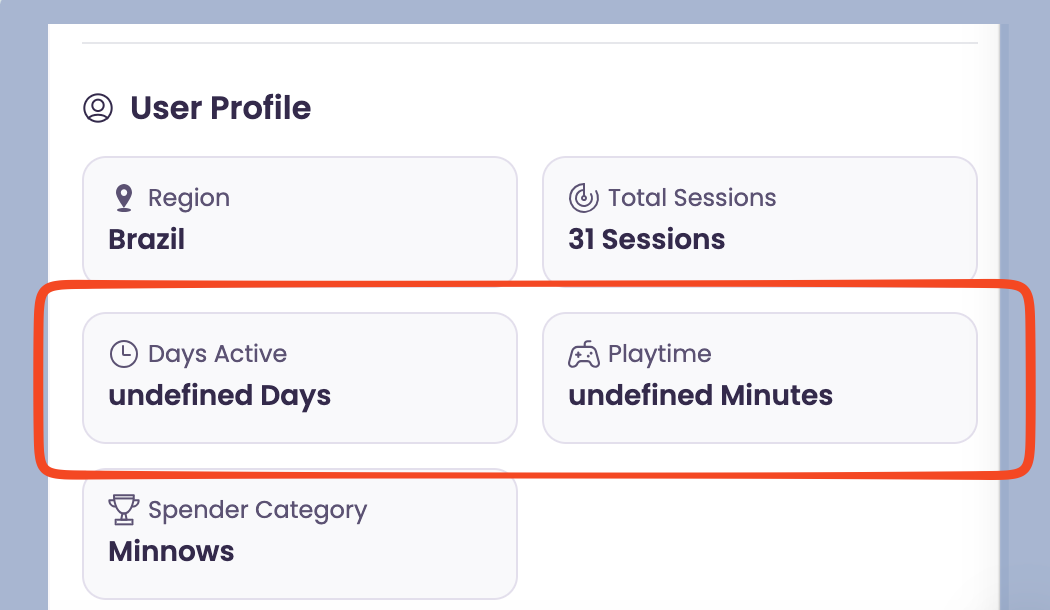Click the Region map pin icon
Viewport: 1050px width, 610px height.
tap(123, 198)
